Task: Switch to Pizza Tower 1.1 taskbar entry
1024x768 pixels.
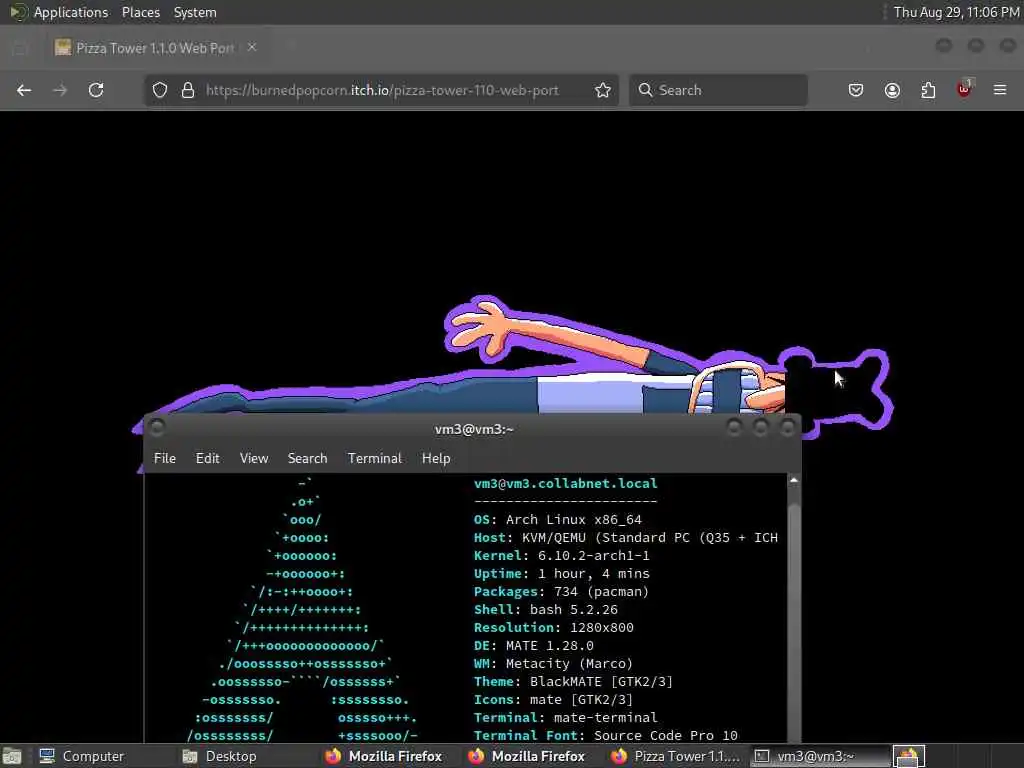Action: [x=676, y=756]
